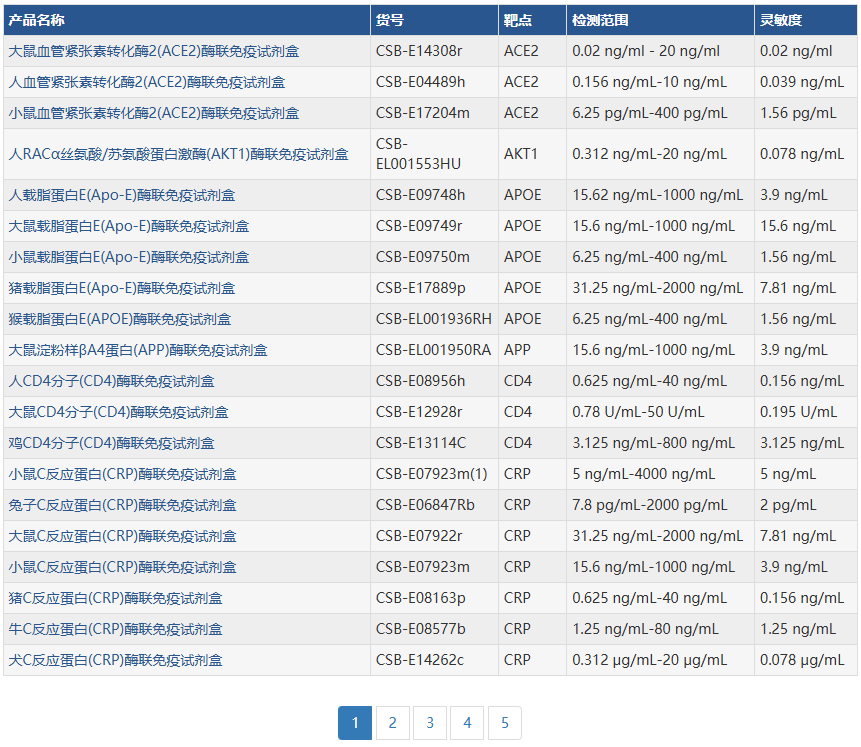This screenshot has height=747, width=861.
Task: Click the current page 1 button
Action: pos(355,723)
